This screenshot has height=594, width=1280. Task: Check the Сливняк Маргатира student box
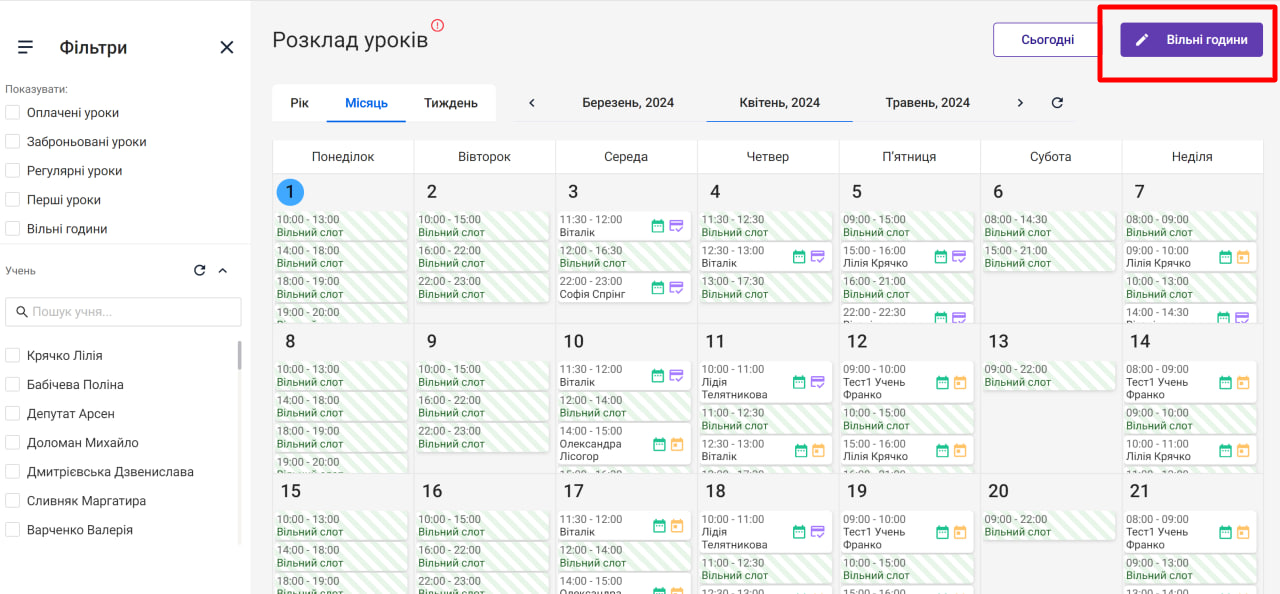coord(13,501)
